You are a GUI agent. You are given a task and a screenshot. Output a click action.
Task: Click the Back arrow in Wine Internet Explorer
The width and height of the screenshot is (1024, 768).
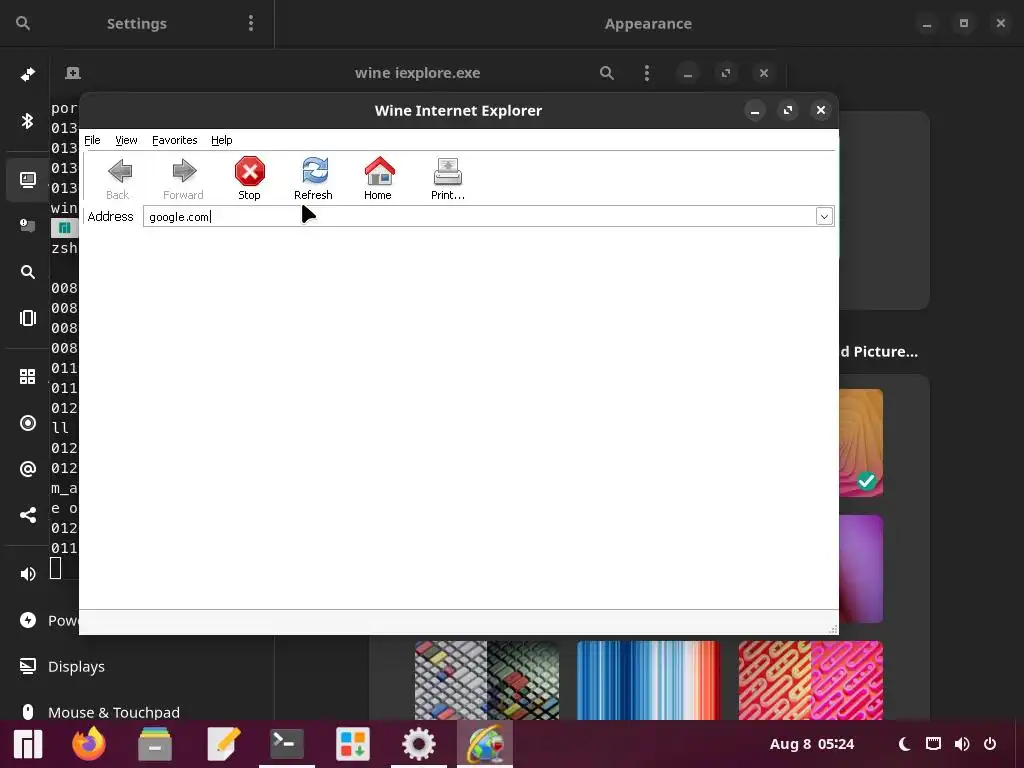click(x=119, y=178)
